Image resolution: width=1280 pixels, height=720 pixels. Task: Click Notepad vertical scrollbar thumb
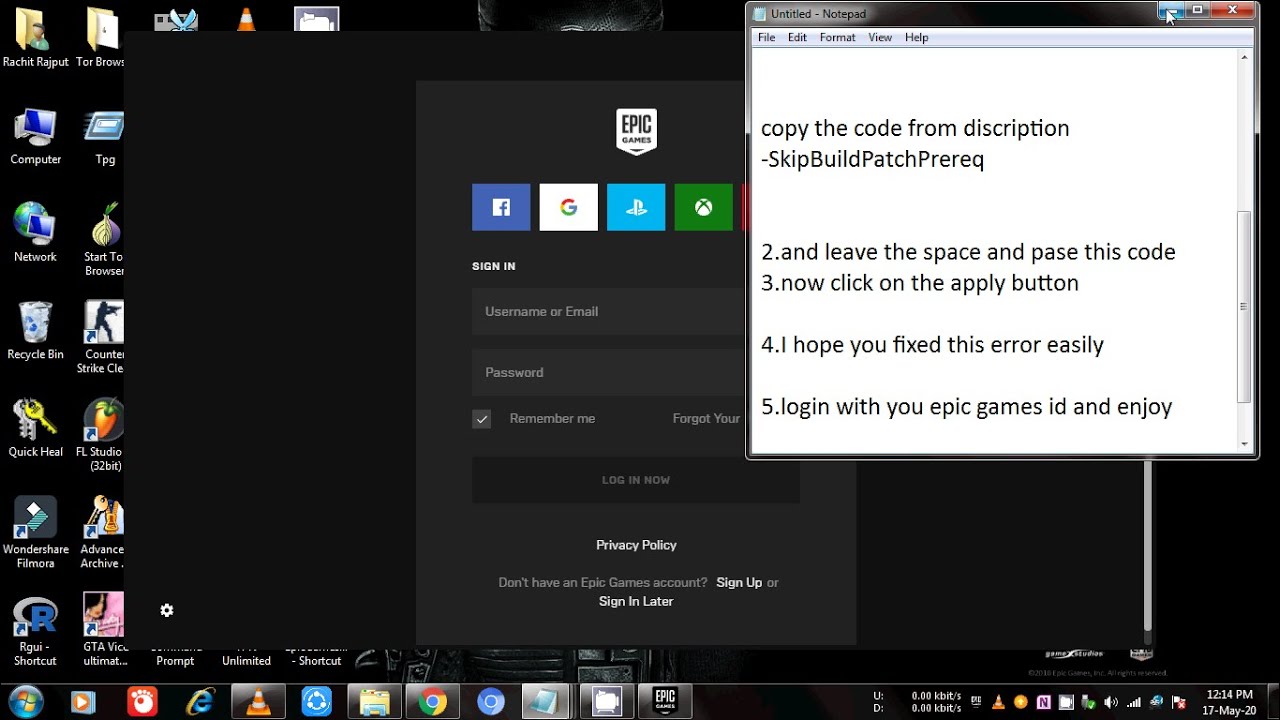click(x=1244, y=307)
